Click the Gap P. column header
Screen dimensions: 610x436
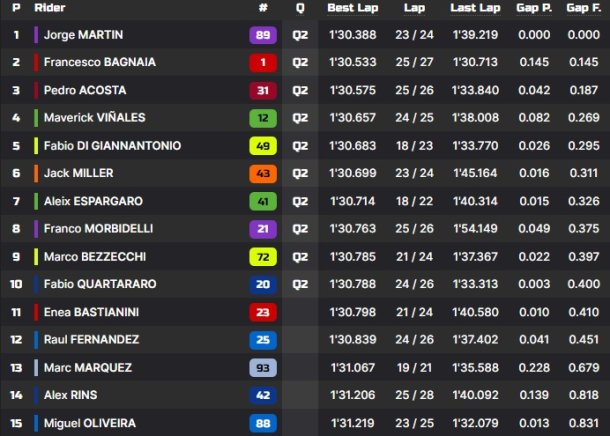click(x=534, y=8)
